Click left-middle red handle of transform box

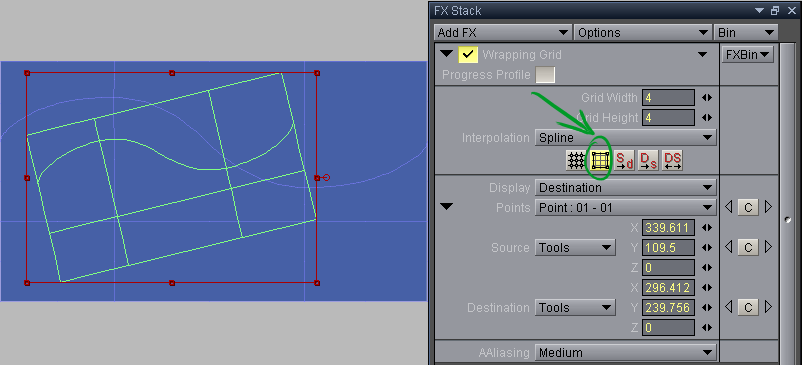point(27,178)
